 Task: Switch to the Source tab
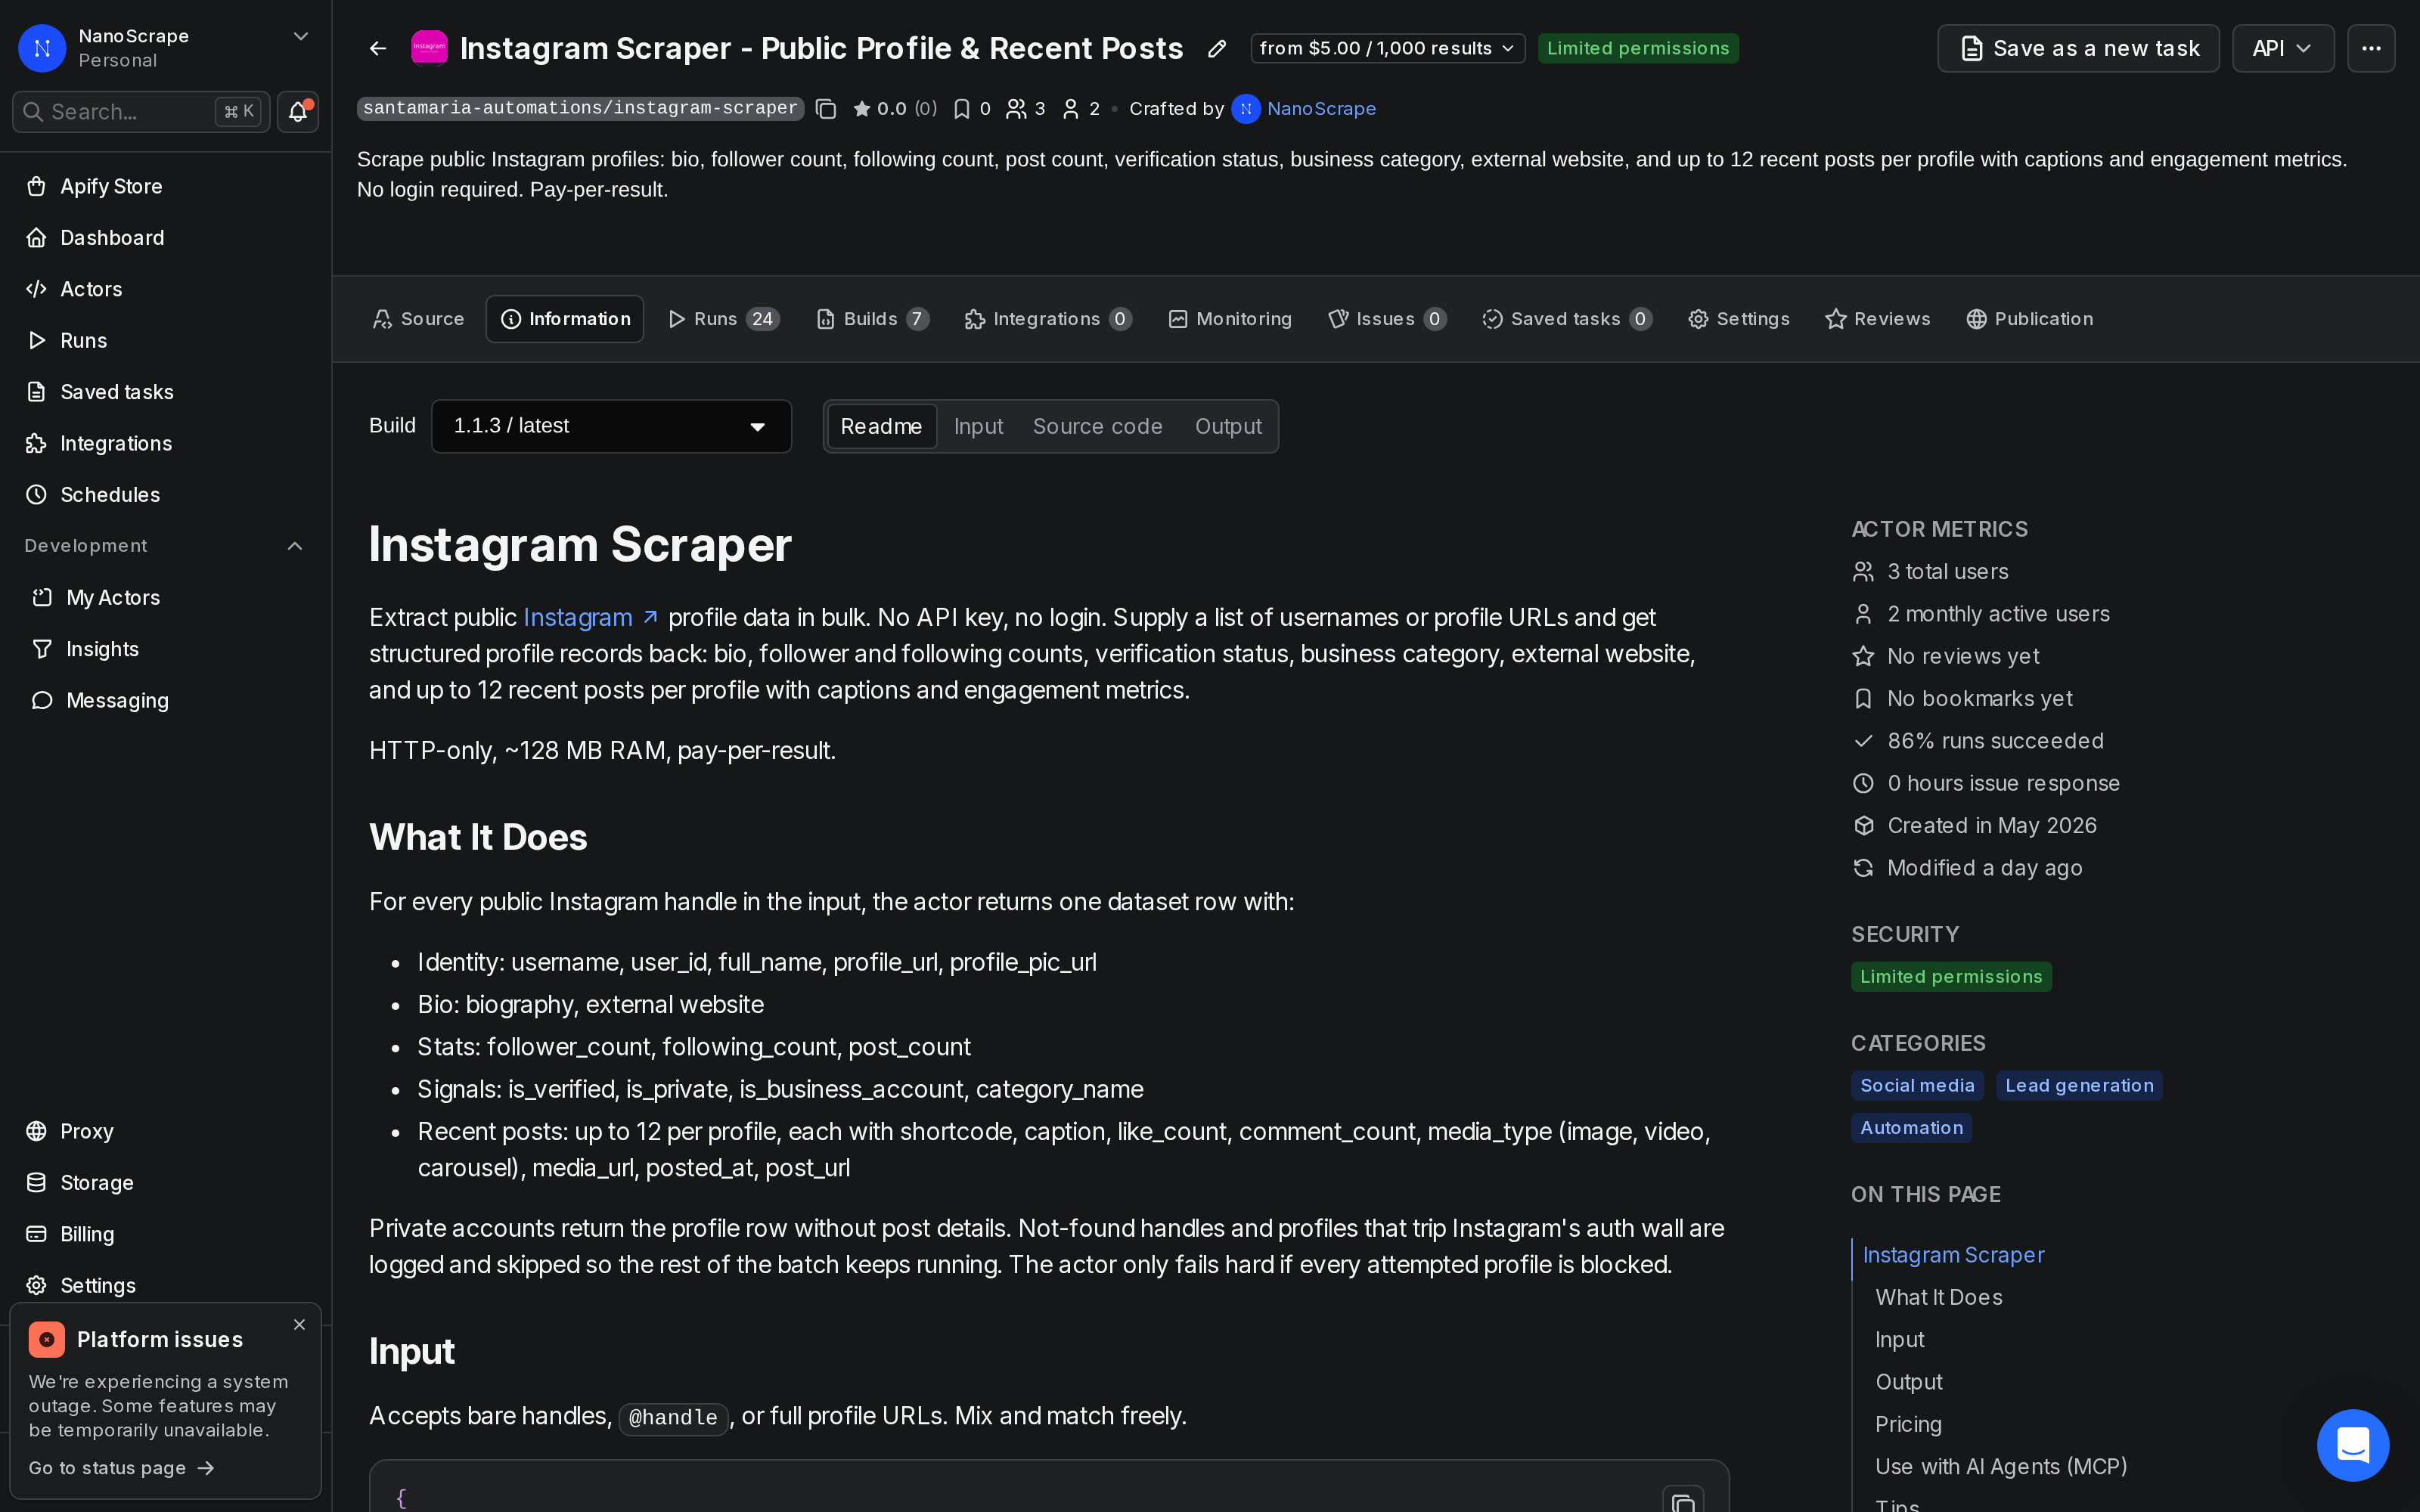point(418,319)
